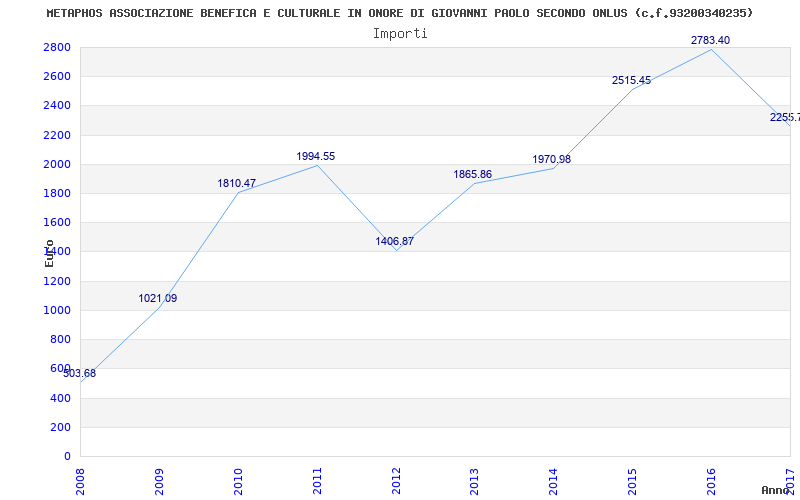Select the data label 1865.86
Image resolution: width=800 pixels, height=500 pixels.
pyautogui.click(x=473, y=174)
